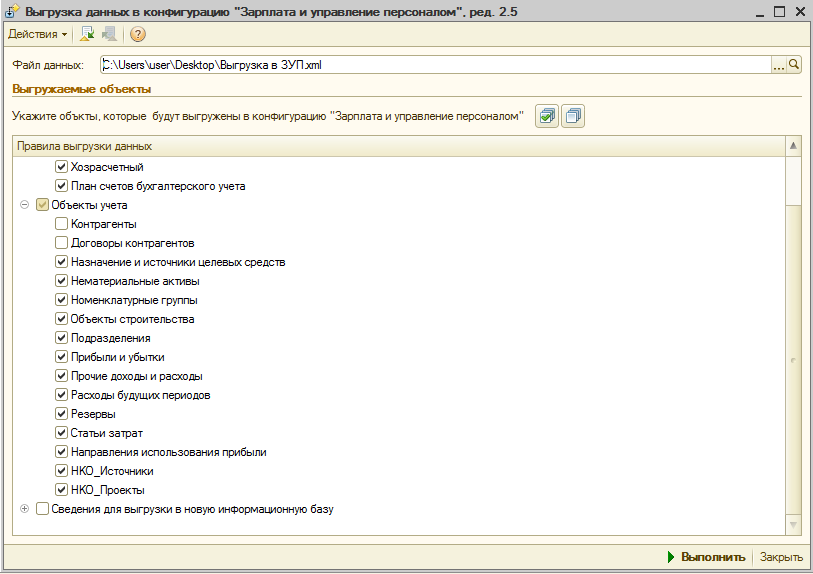Uncheck the Статьи затрат checkbox
This screenshot has height=574, width=813.
point(61,433)
